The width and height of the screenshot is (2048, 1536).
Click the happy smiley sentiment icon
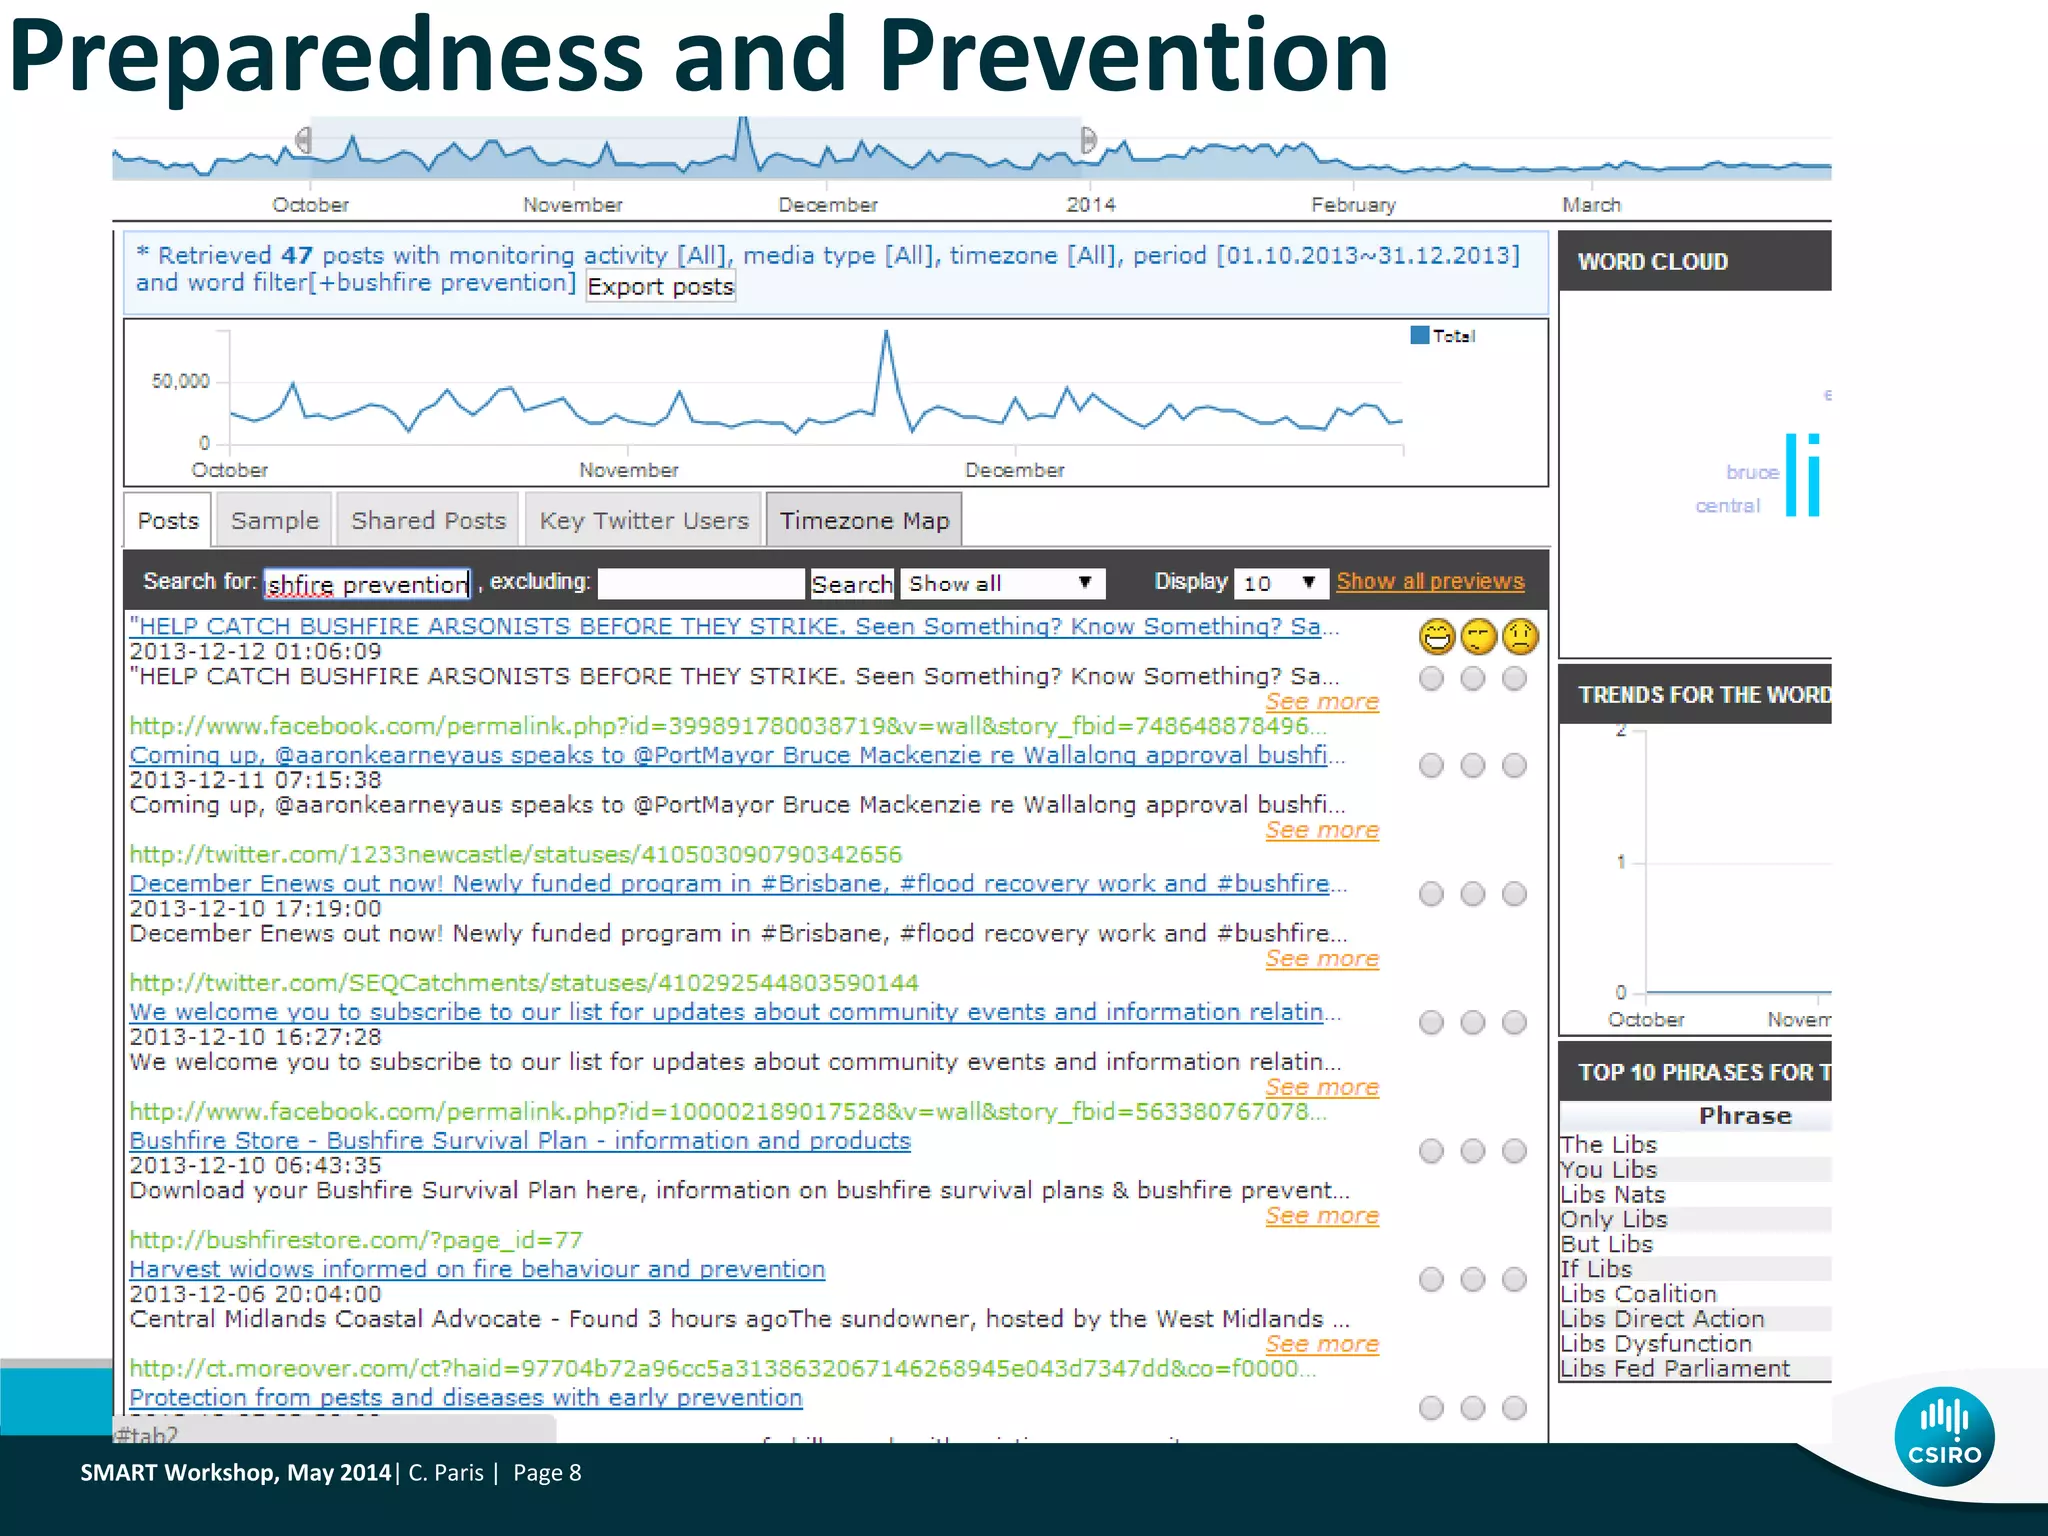[1437, 636]
